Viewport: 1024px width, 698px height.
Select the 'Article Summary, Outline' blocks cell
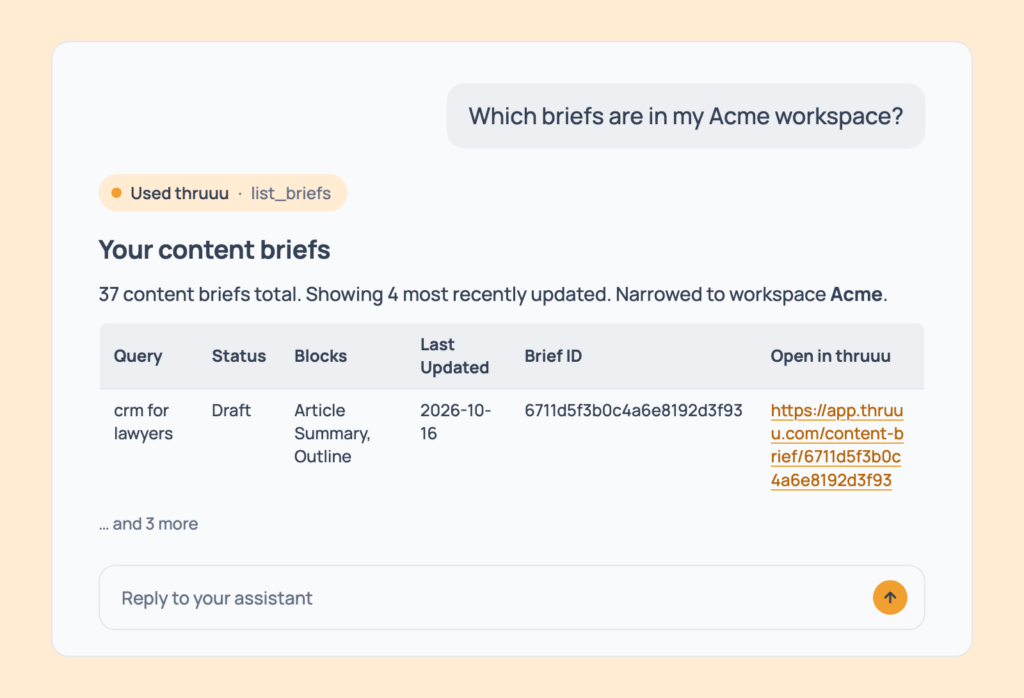[332, 433]
